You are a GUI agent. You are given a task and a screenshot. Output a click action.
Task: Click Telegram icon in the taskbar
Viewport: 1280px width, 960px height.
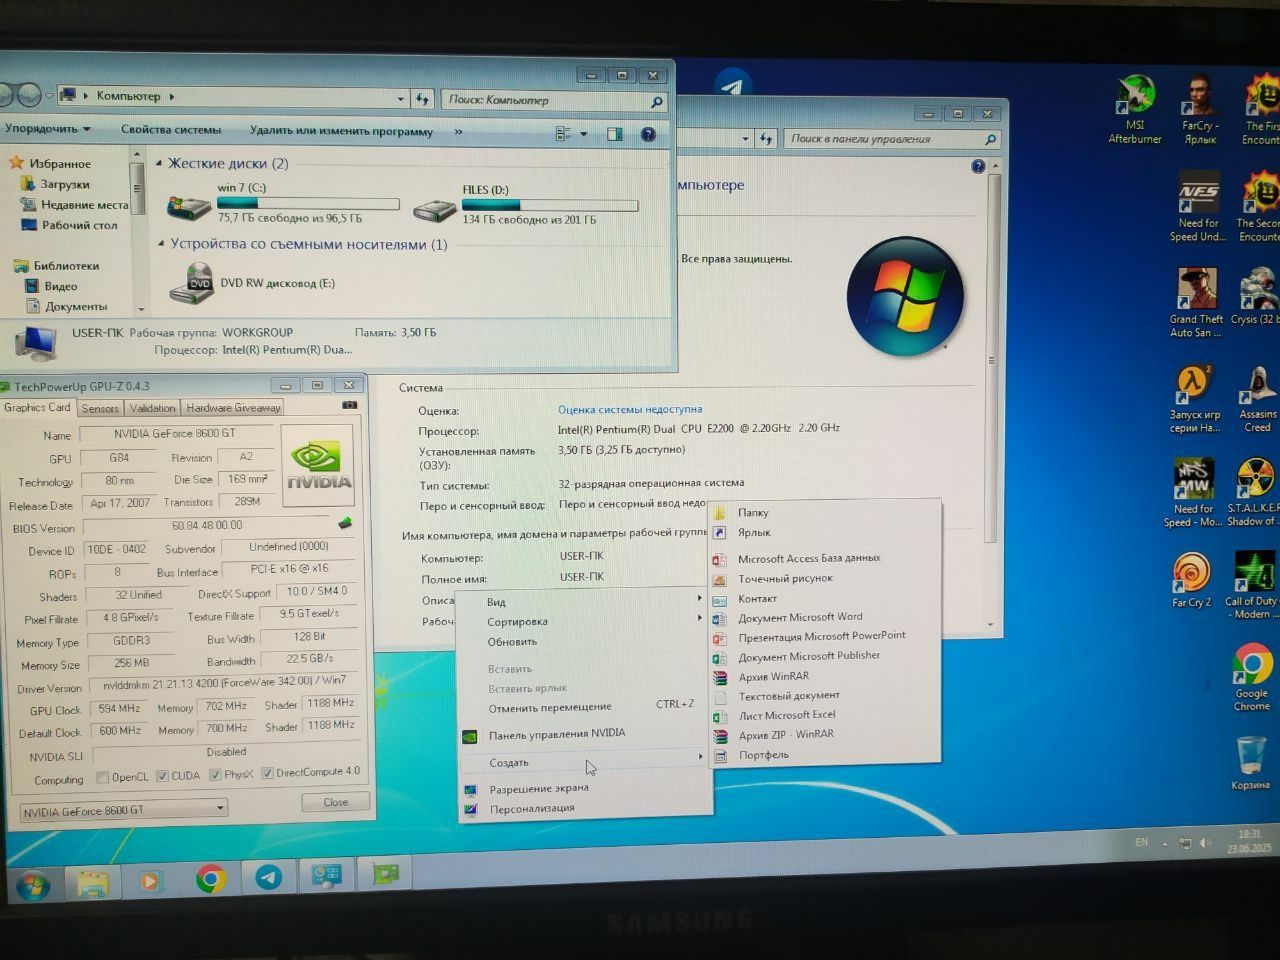[268, 878]
